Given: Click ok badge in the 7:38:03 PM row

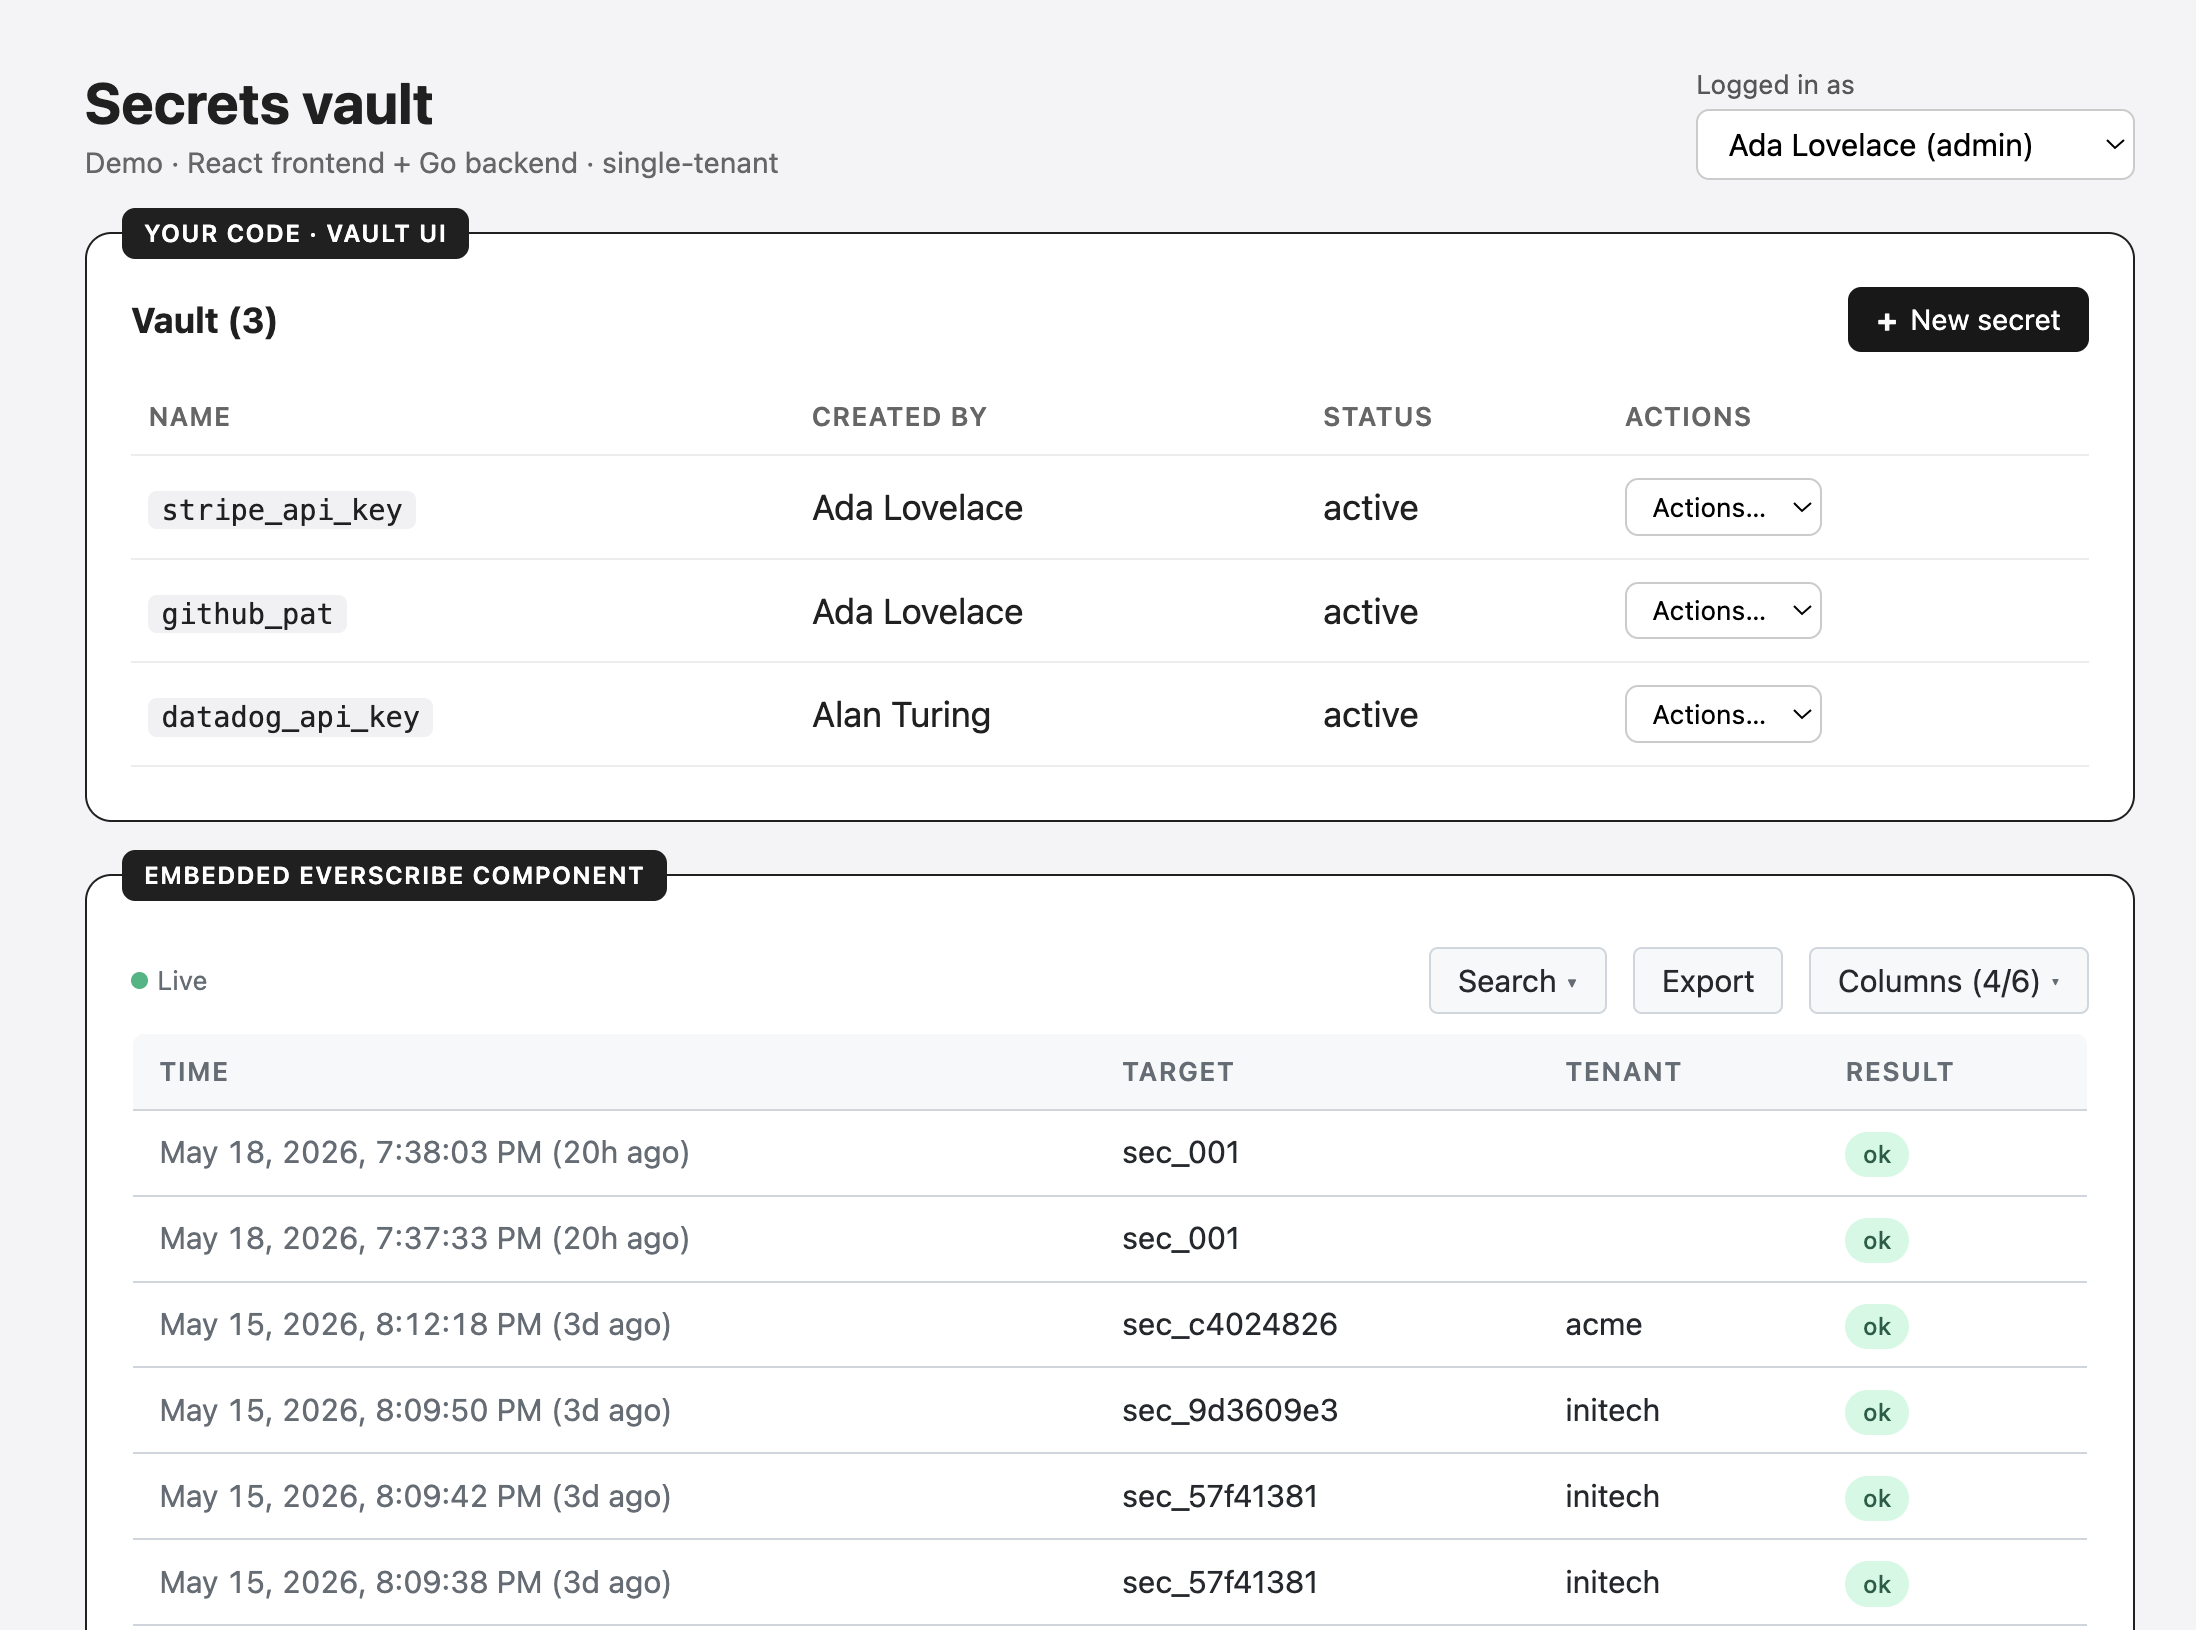Looking at the screenshot, I should point(1876,1154).
